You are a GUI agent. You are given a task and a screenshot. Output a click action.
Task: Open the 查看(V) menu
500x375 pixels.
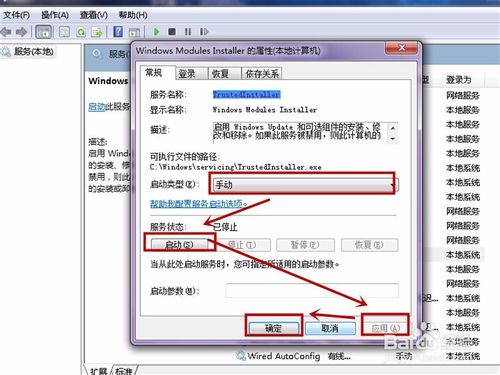(94, 15)
